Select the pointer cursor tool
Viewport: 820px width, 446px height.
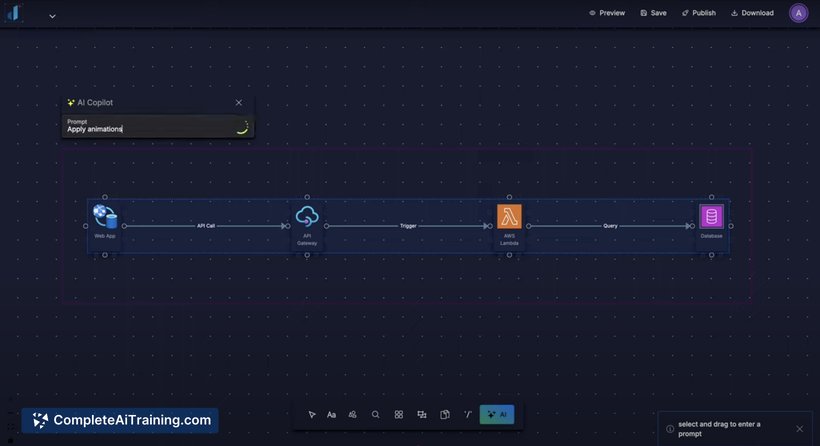pyautogui.click(x=312, y=415)
